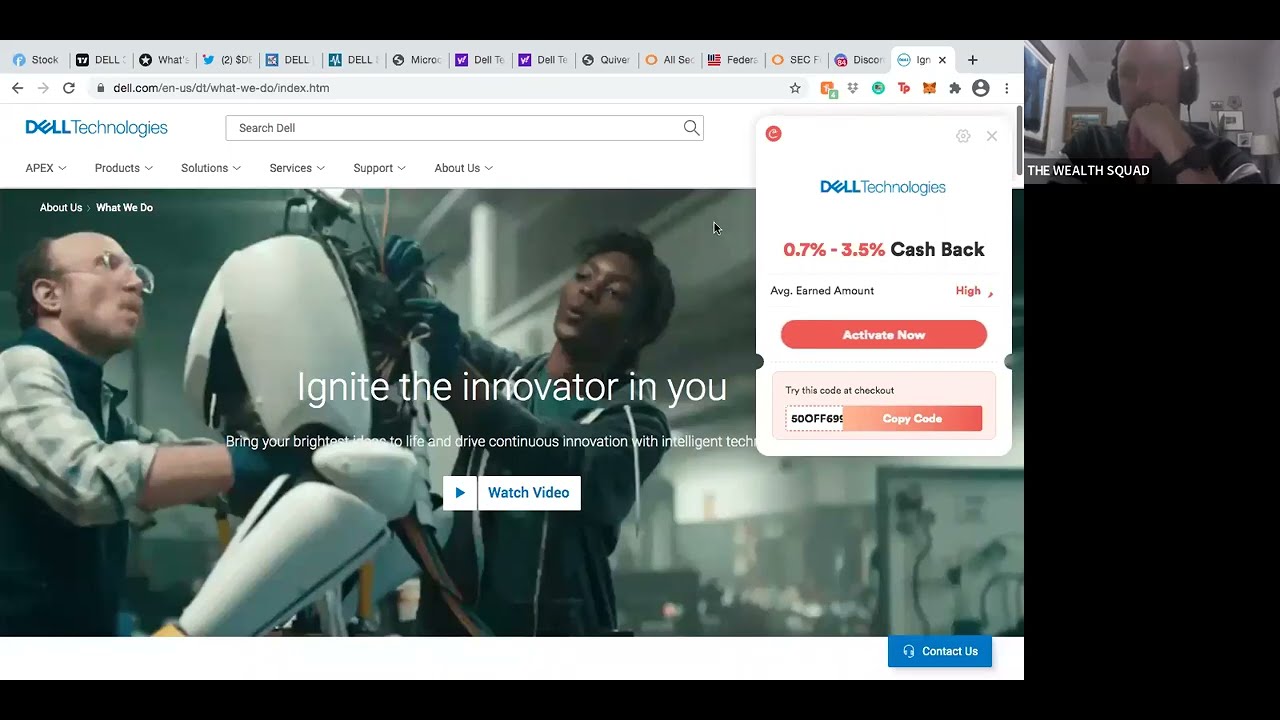Click the red Rakuten-style logo in popup
The height and width of the screenshot is (720, 1280).
coord(773,134)
